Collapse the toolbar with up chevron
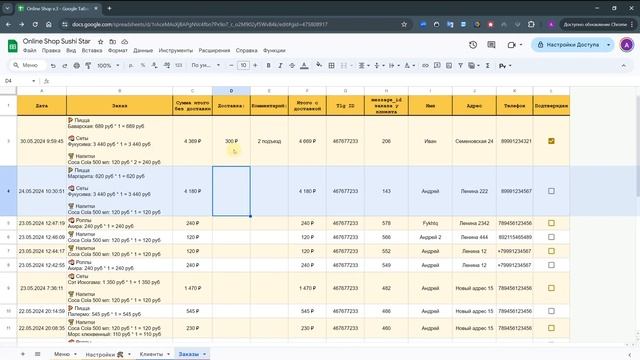The height and width of the screenshot is (360, 640). tap(623, 65)
